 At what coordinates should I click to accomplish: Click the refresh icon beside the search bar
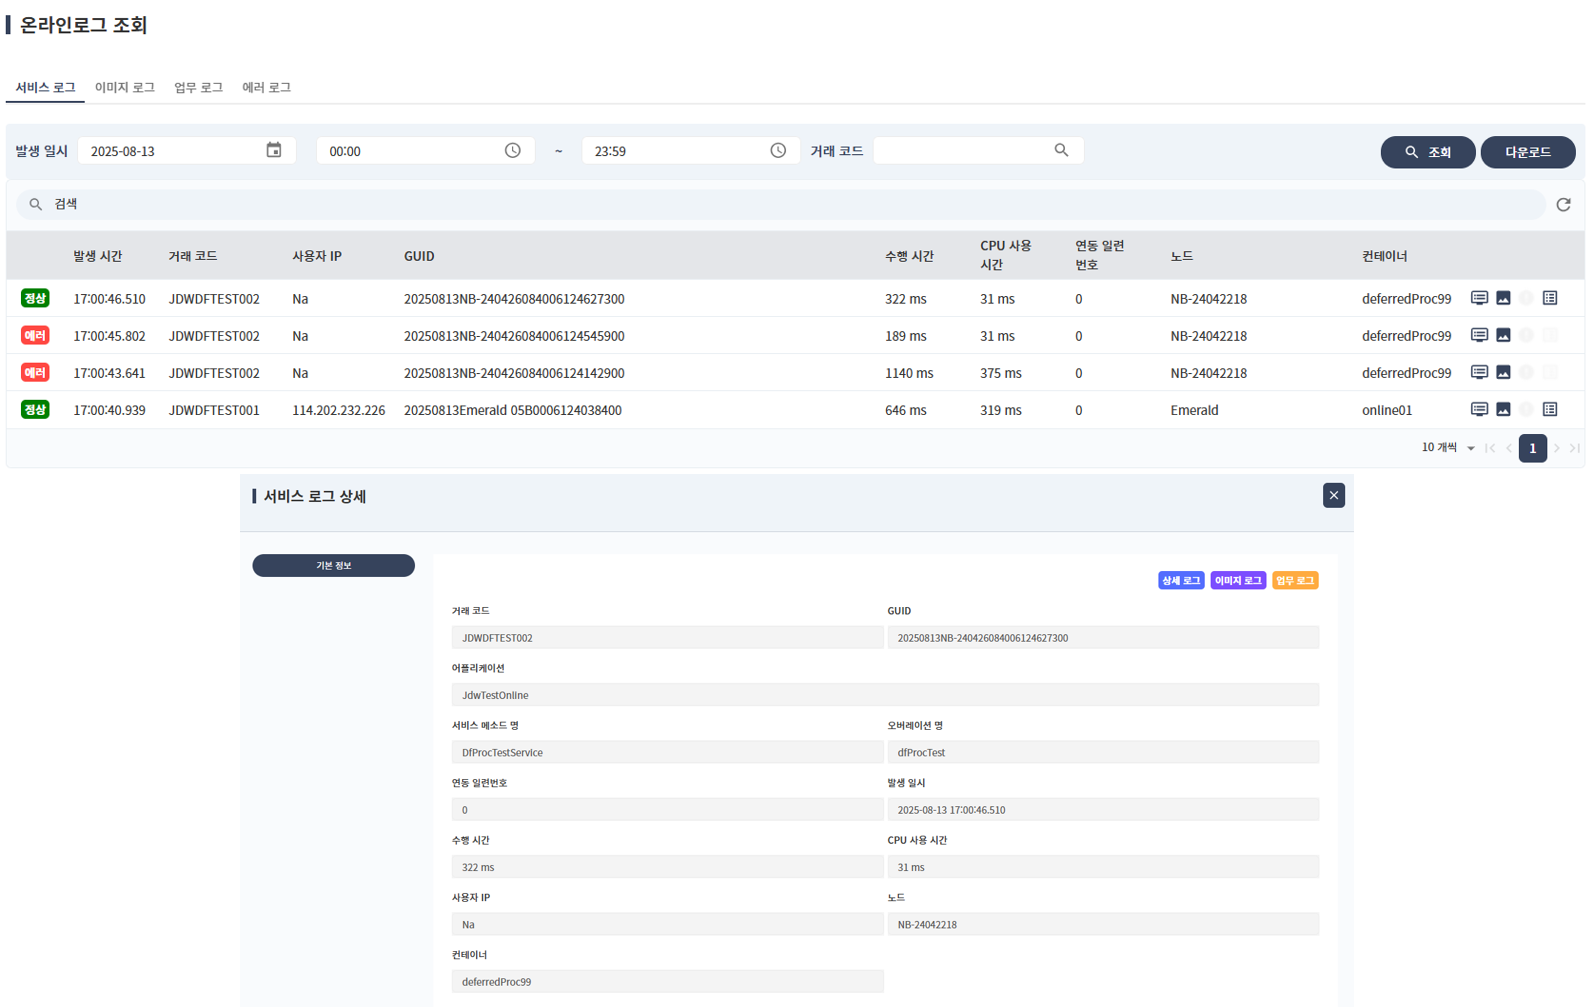[1563, 204]
